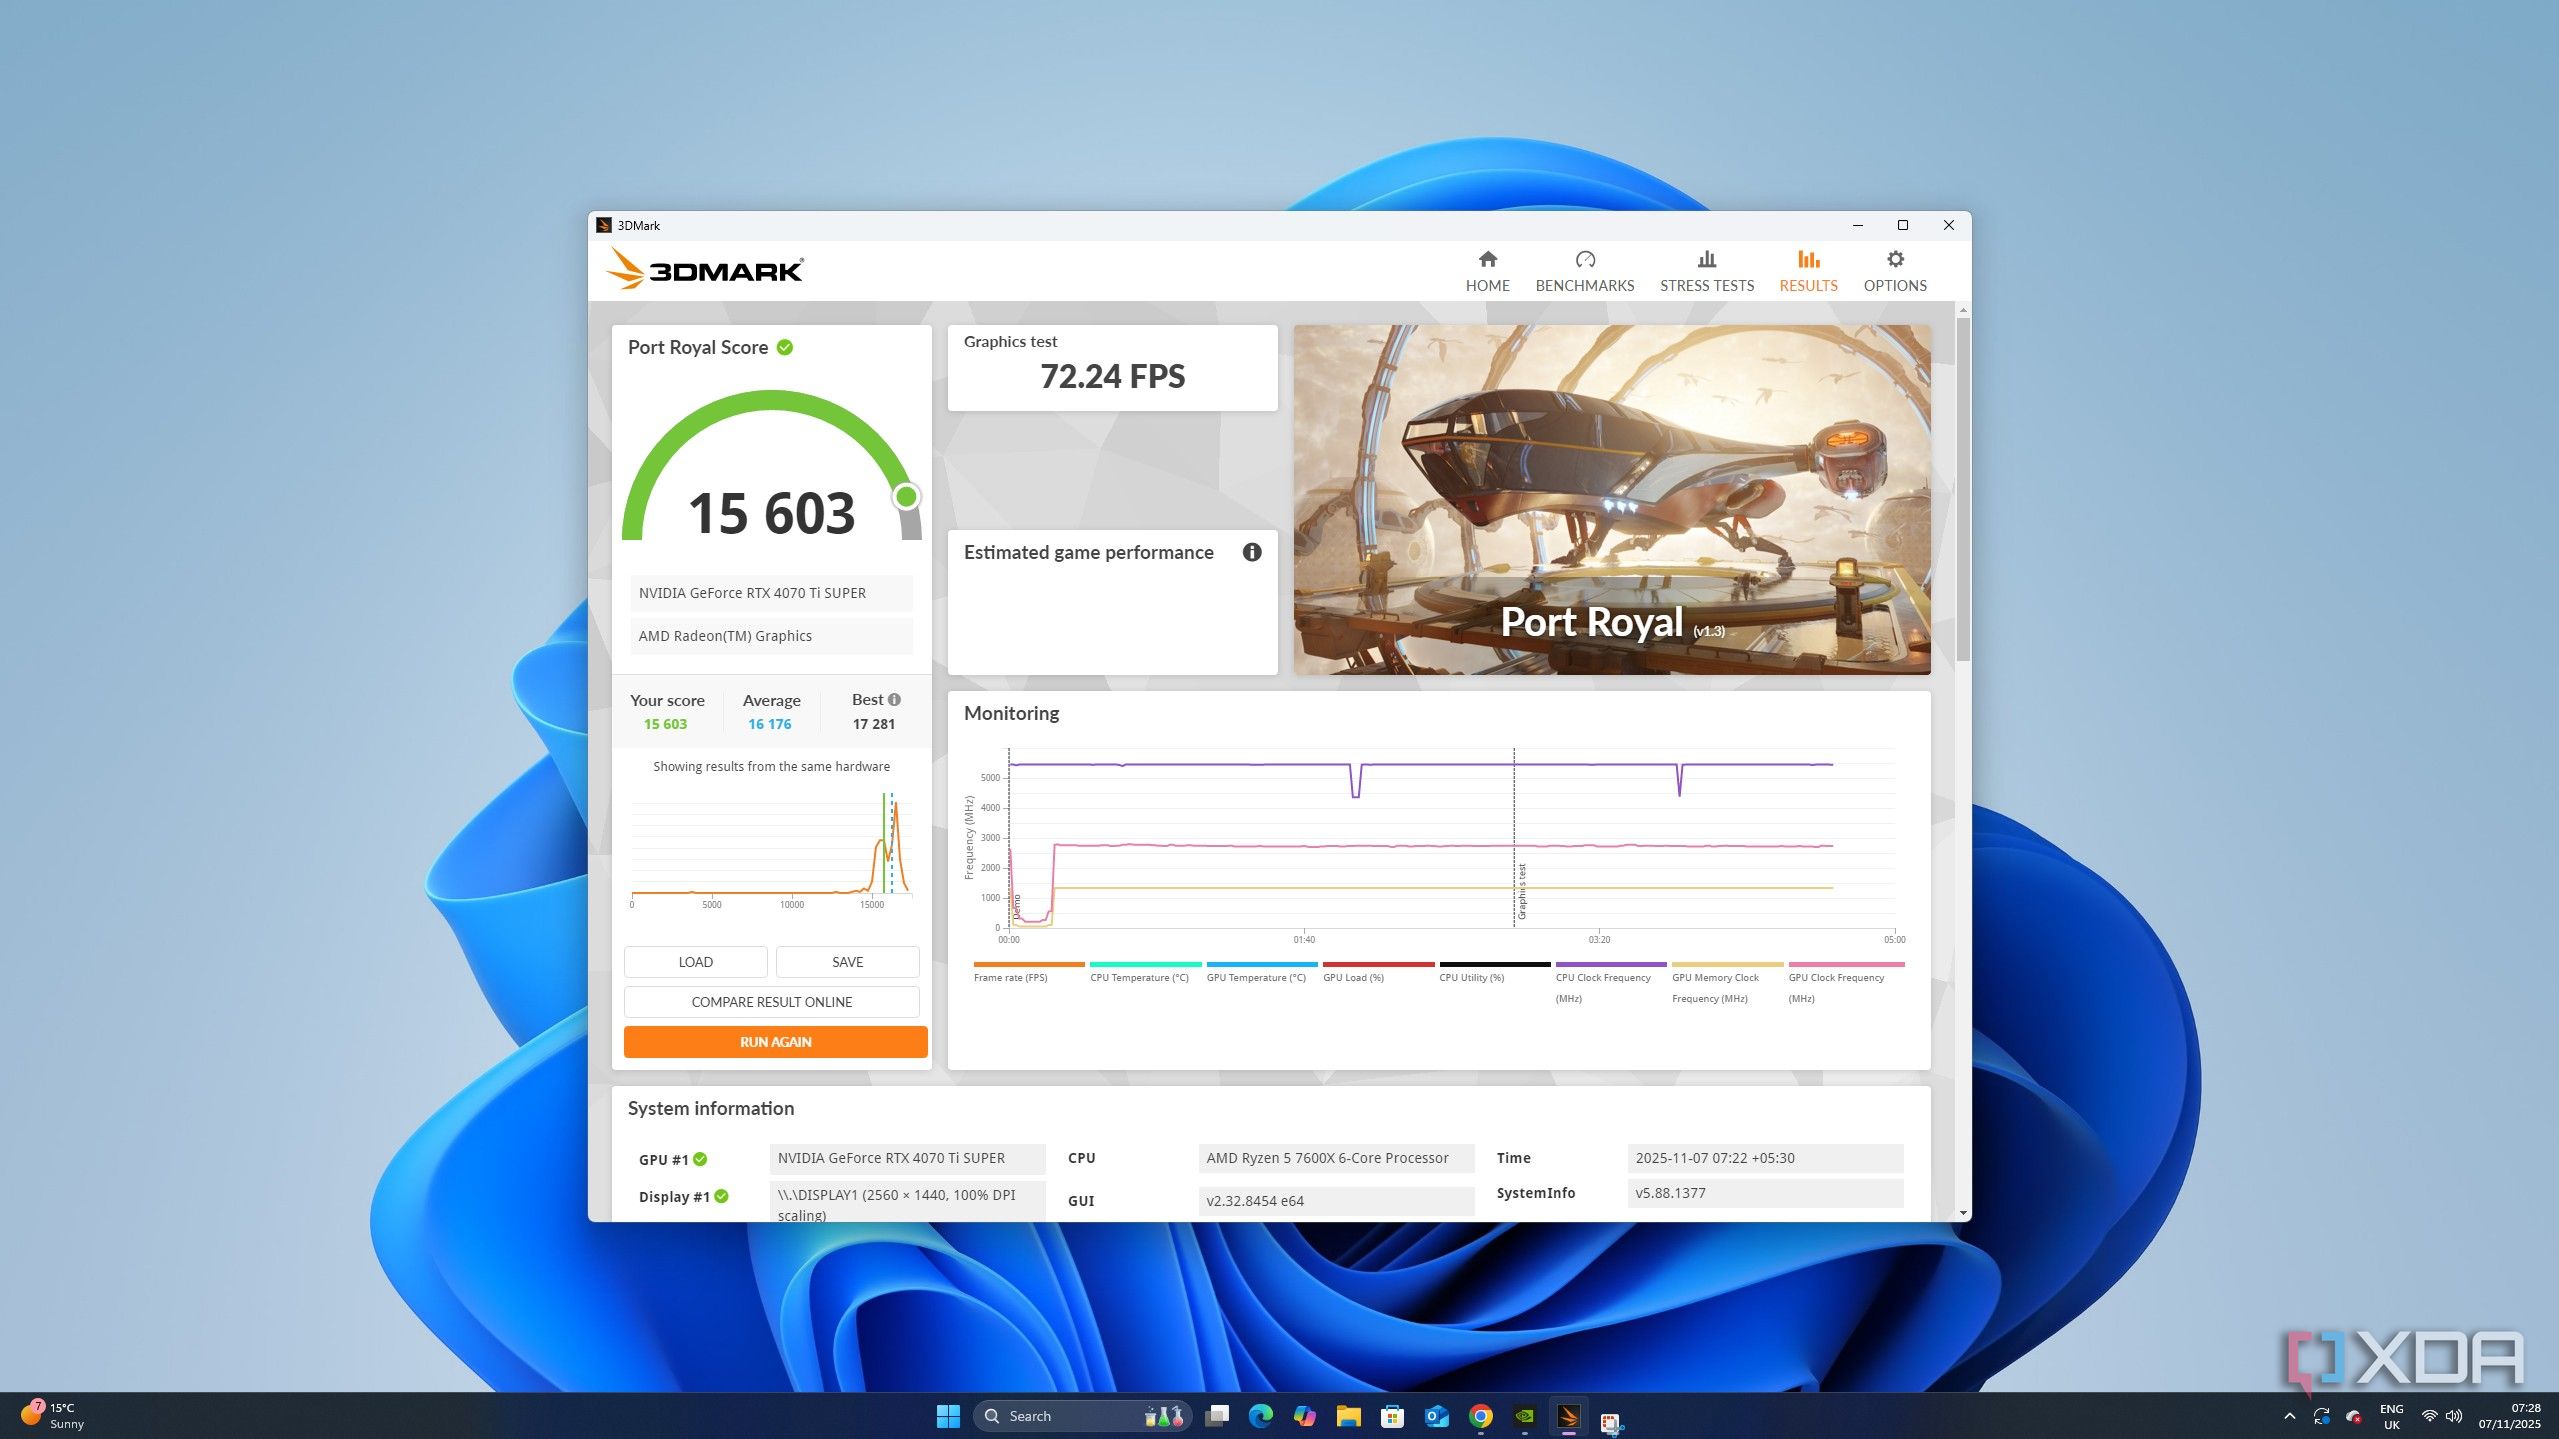This screenshot has width=2559, height=1439.
Task: Toggle GPU Temperature legend in Monitoring
Action: (x=1255, y=977)
